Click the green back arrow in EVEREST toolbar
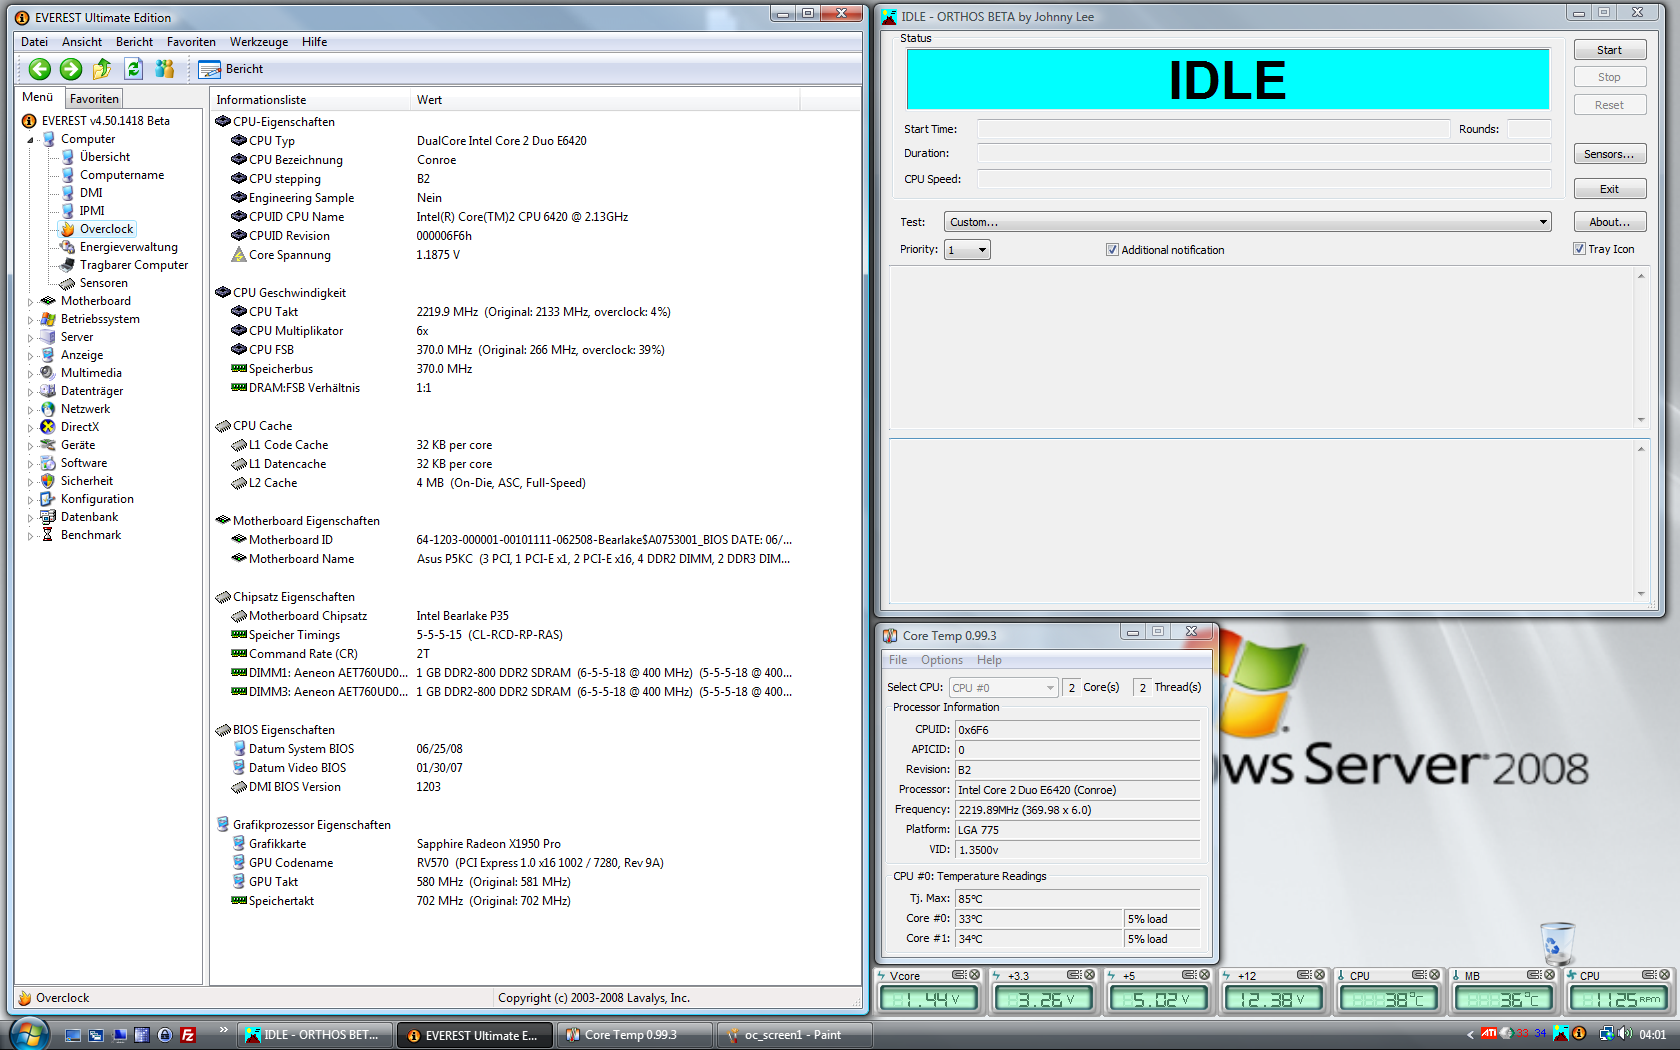This screenshot has width=1680, height=1050. [40, 69]
